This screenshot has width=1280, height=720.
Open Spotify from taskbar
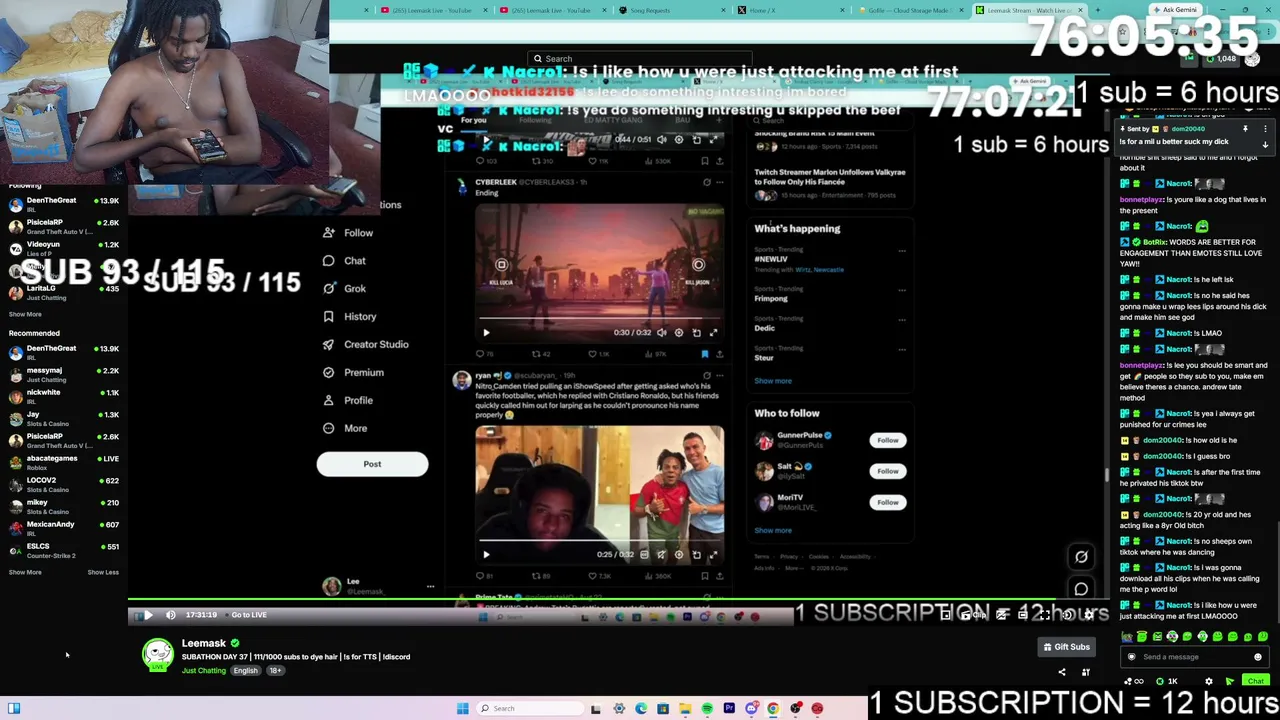[707, 708]
